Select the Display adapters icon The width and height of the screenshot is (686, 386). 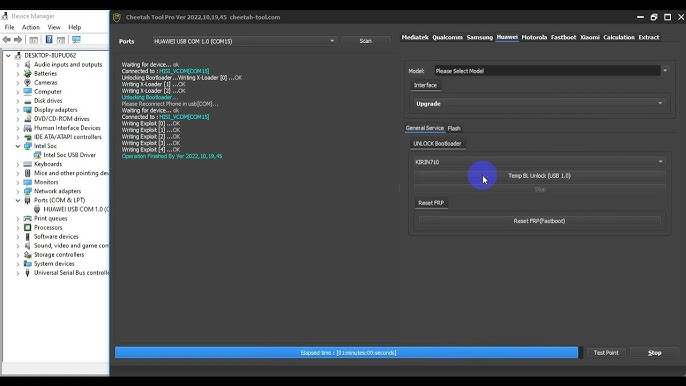[x=28, y=110]
